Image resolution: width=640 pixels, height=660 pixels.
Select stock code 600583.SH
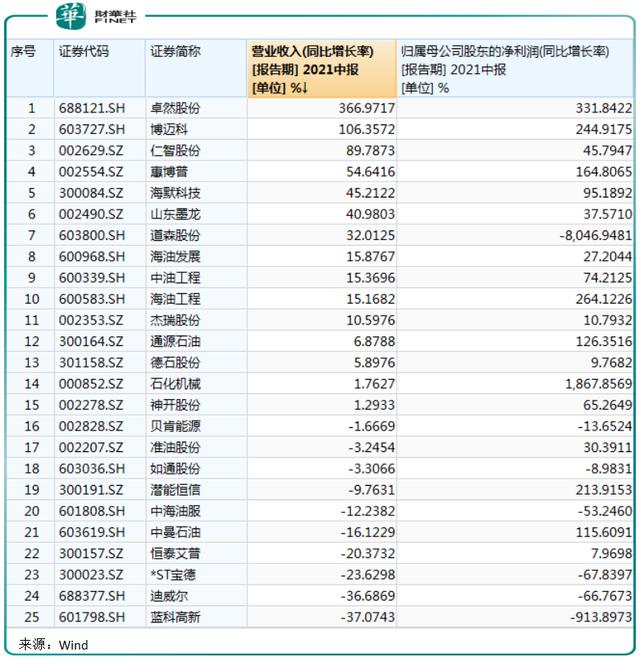click(92, 299)
